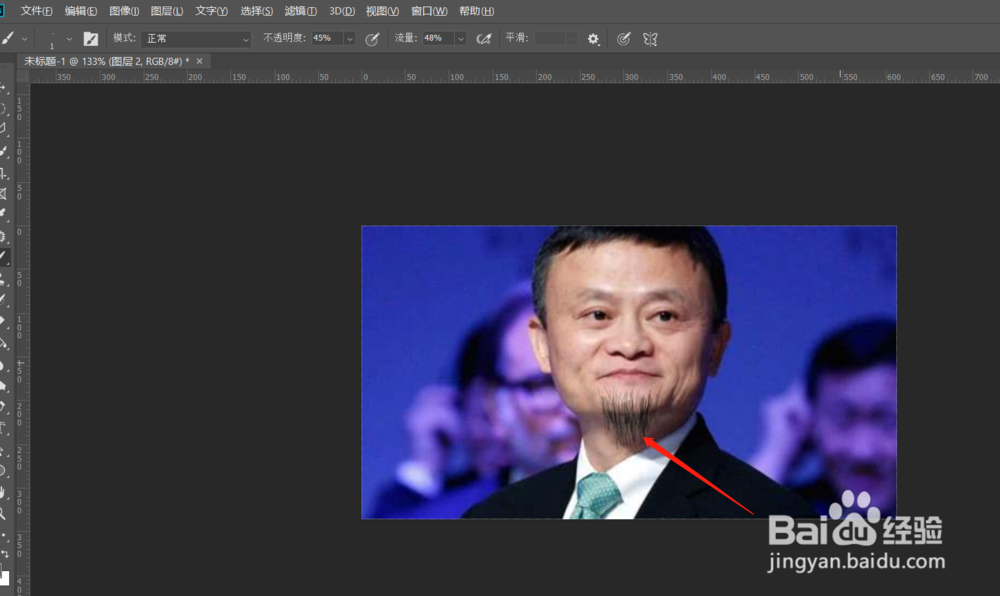Select the Hand tool
Viewport: 1000px width, 596px height.
pos(3,492)
